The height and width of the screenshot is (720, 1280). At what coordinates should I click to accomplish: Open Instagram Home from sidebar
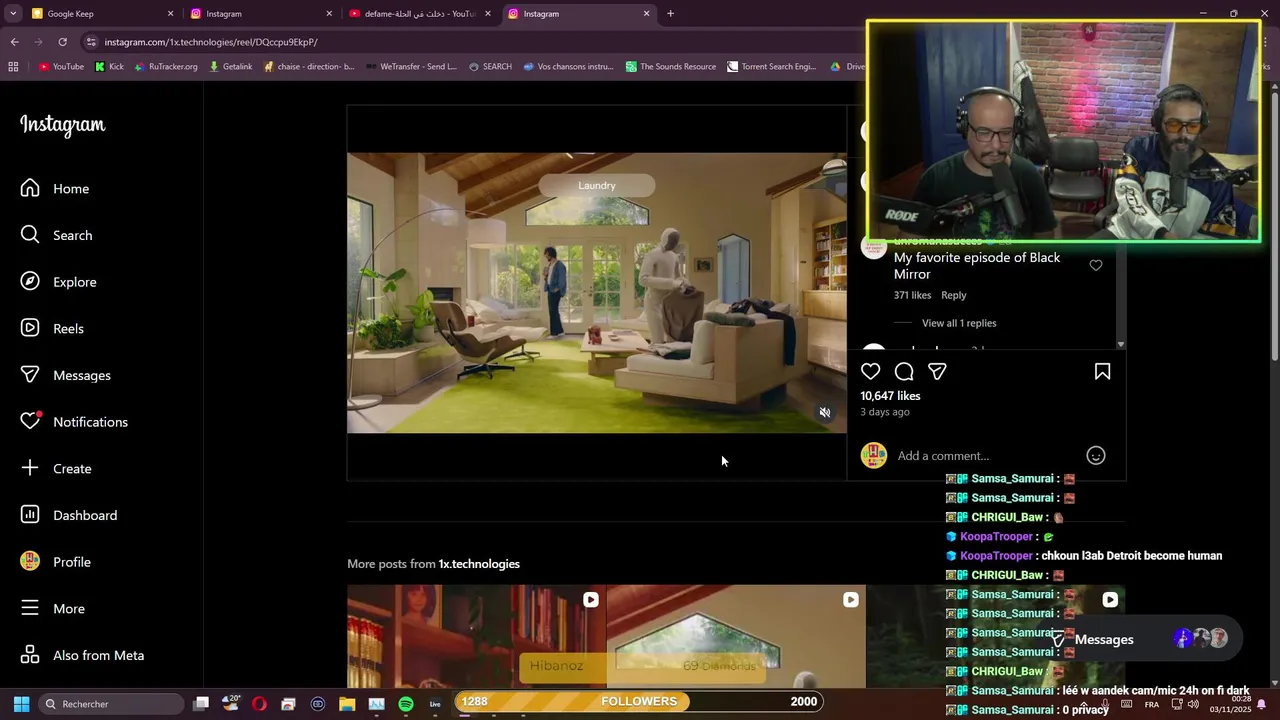[x=55, y=188]
